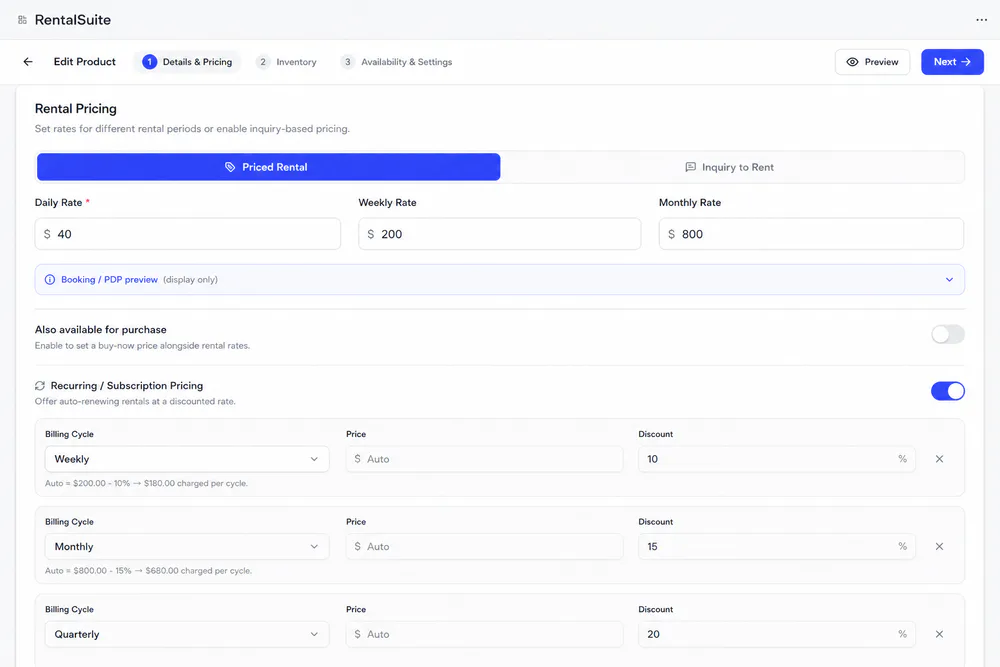The width and height of the screenshot is (1000, 667).
Task: Click the RentalSuite app name
Action: pos(73,20)
